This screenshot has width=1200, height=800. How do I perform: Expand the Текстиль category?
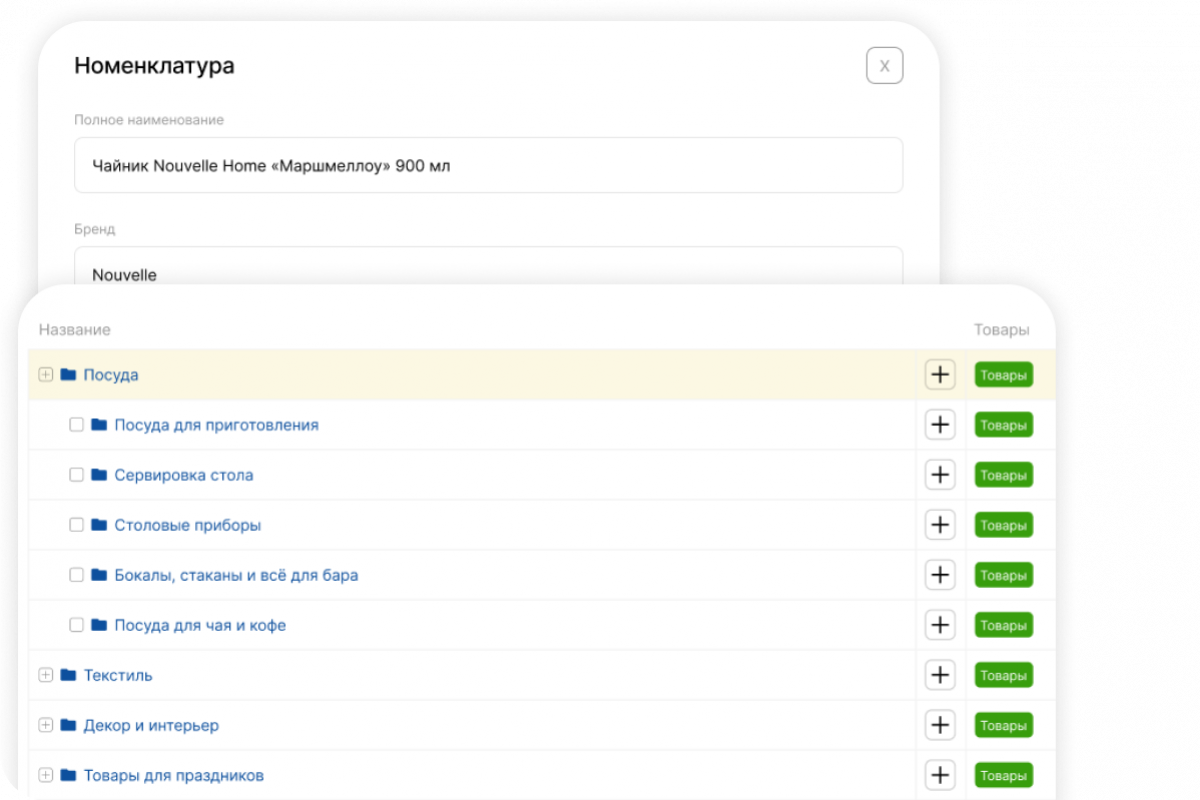tap(45, 675)
